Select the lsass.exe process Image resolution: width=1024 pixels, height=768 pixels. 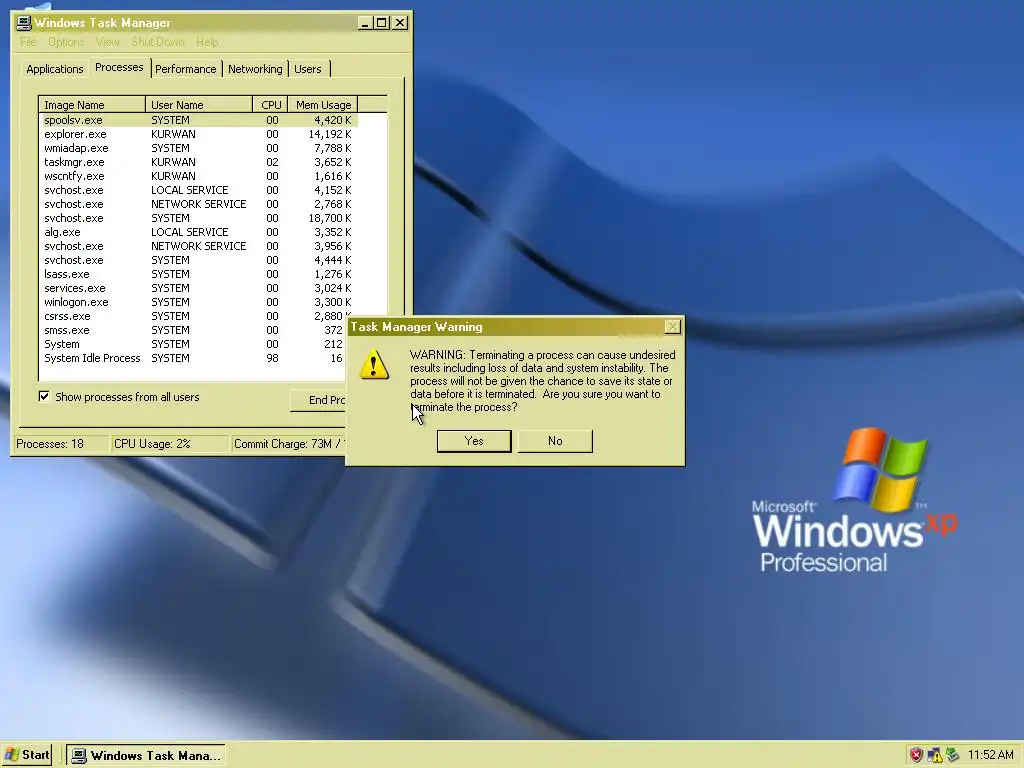[199, 274]
